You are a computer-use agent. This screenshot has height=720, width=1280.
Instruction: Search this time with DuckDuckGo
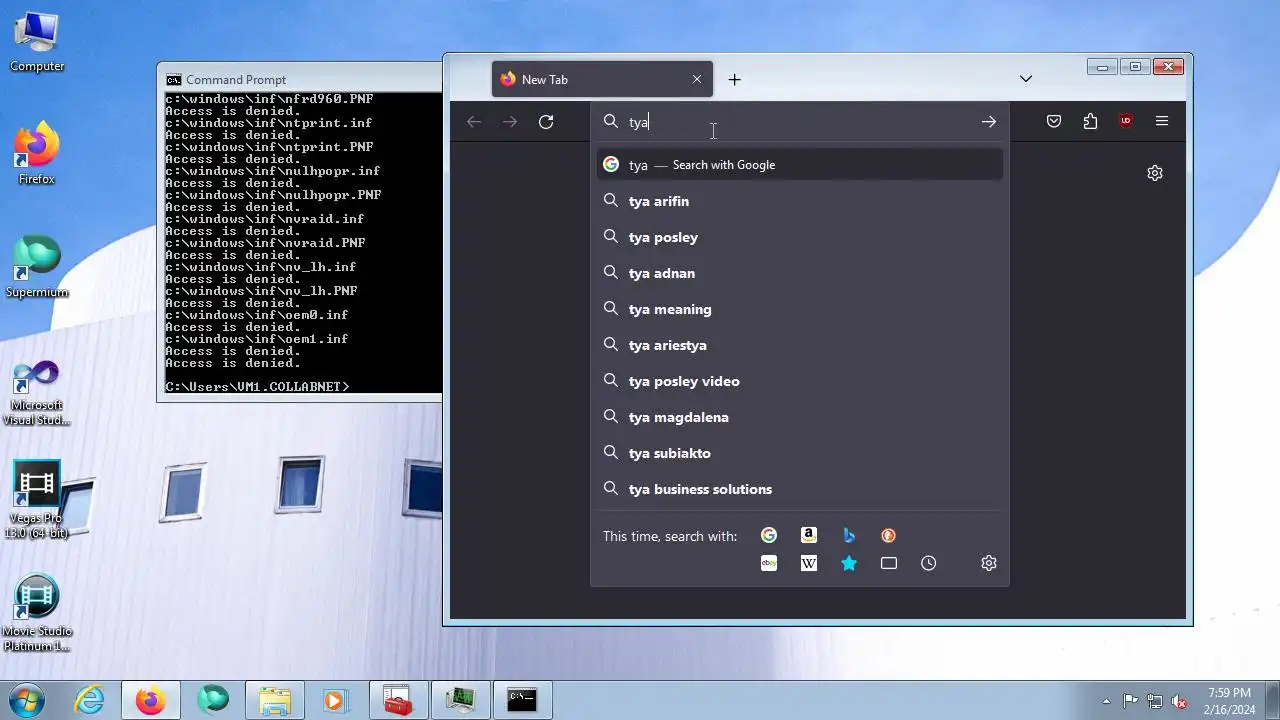pos(889,536)
